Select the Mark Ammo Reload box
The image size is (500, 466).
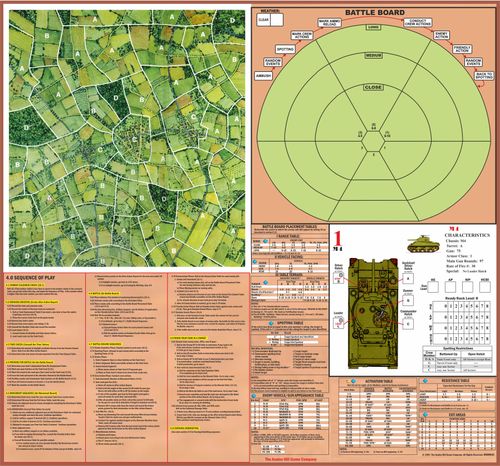[x=329, y=23]
